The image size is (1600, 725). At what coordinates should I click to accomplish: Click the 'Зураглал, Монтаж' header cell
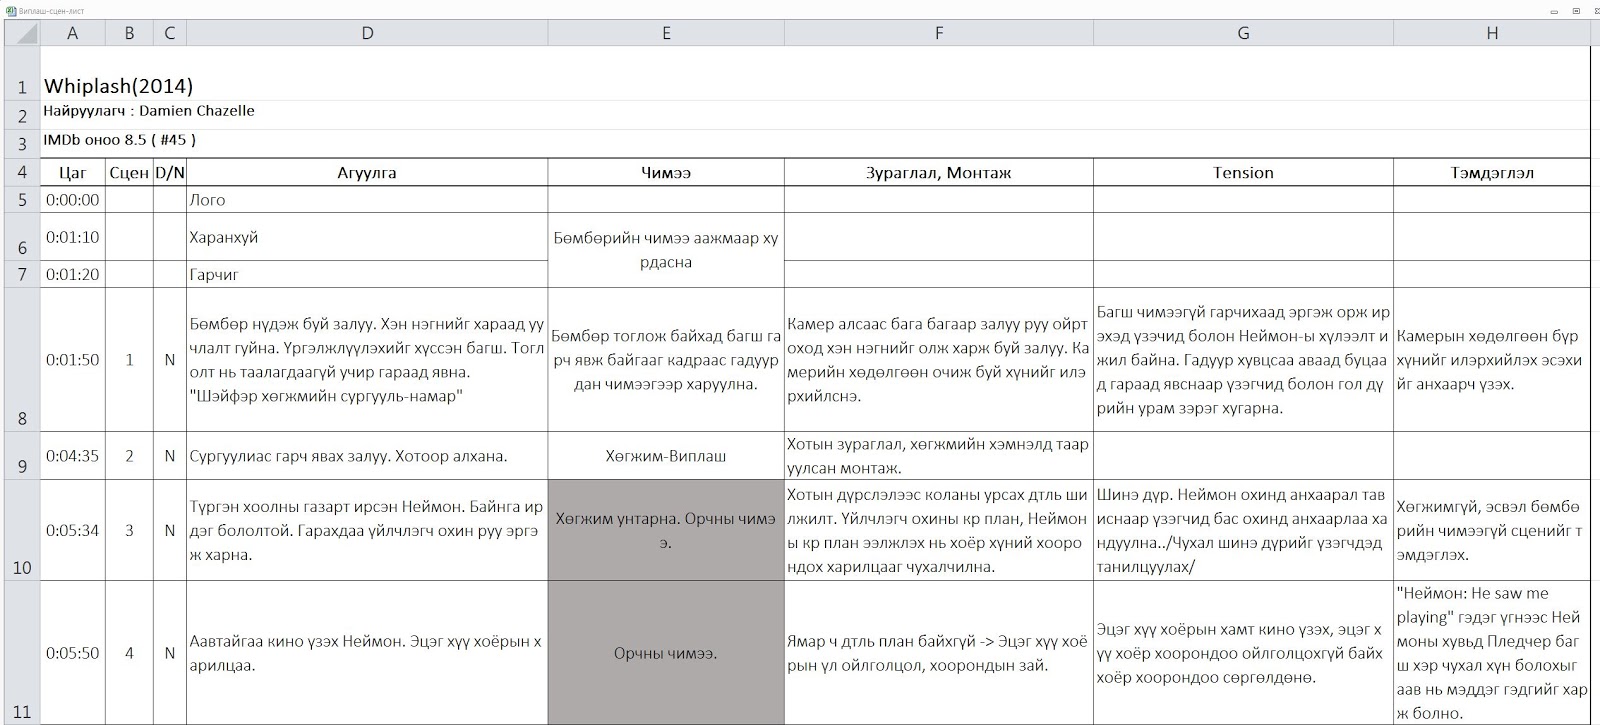tap(939, 172)
